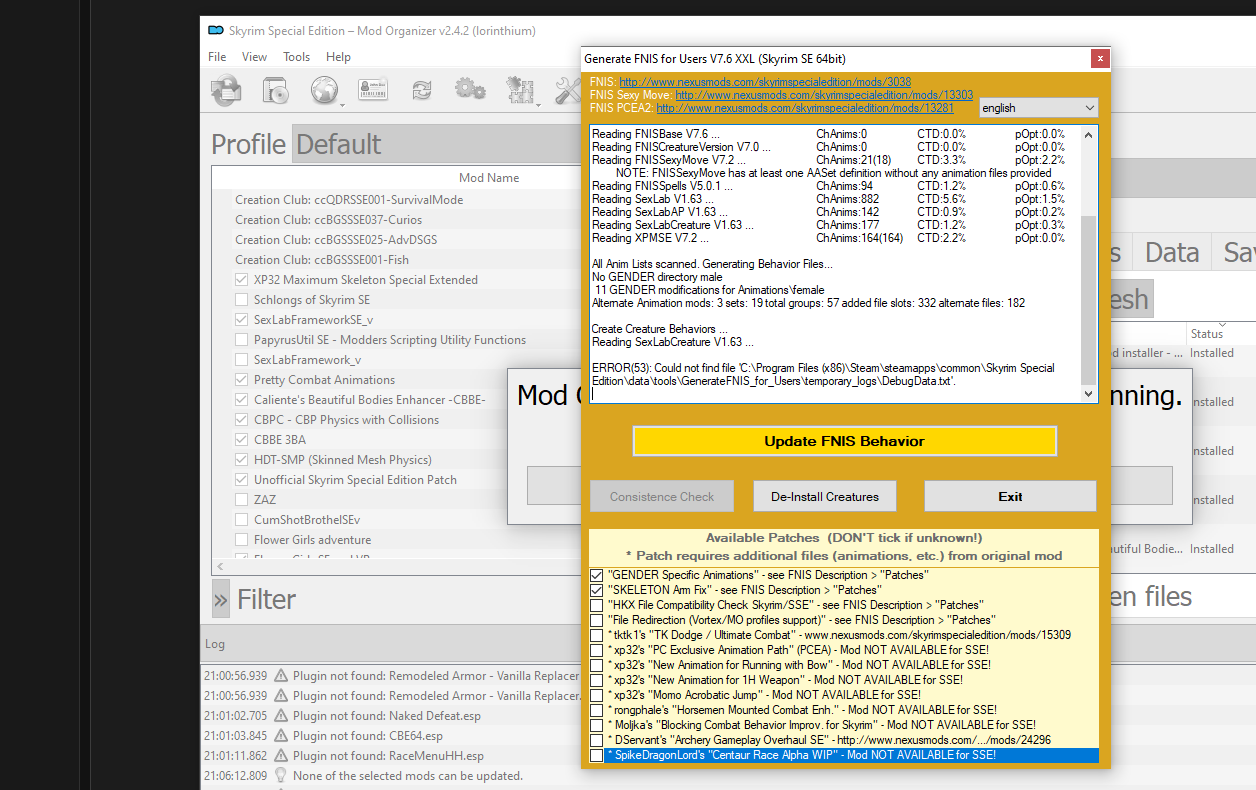Click the Consistence Check button

(x=662, y=496)
